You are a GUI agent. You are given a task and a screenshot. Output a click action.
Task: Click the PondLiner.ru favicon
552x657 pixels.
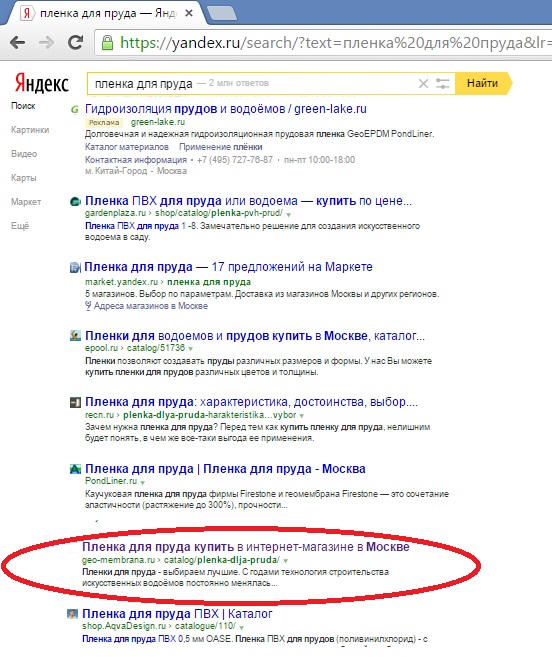tap(75, 469)
